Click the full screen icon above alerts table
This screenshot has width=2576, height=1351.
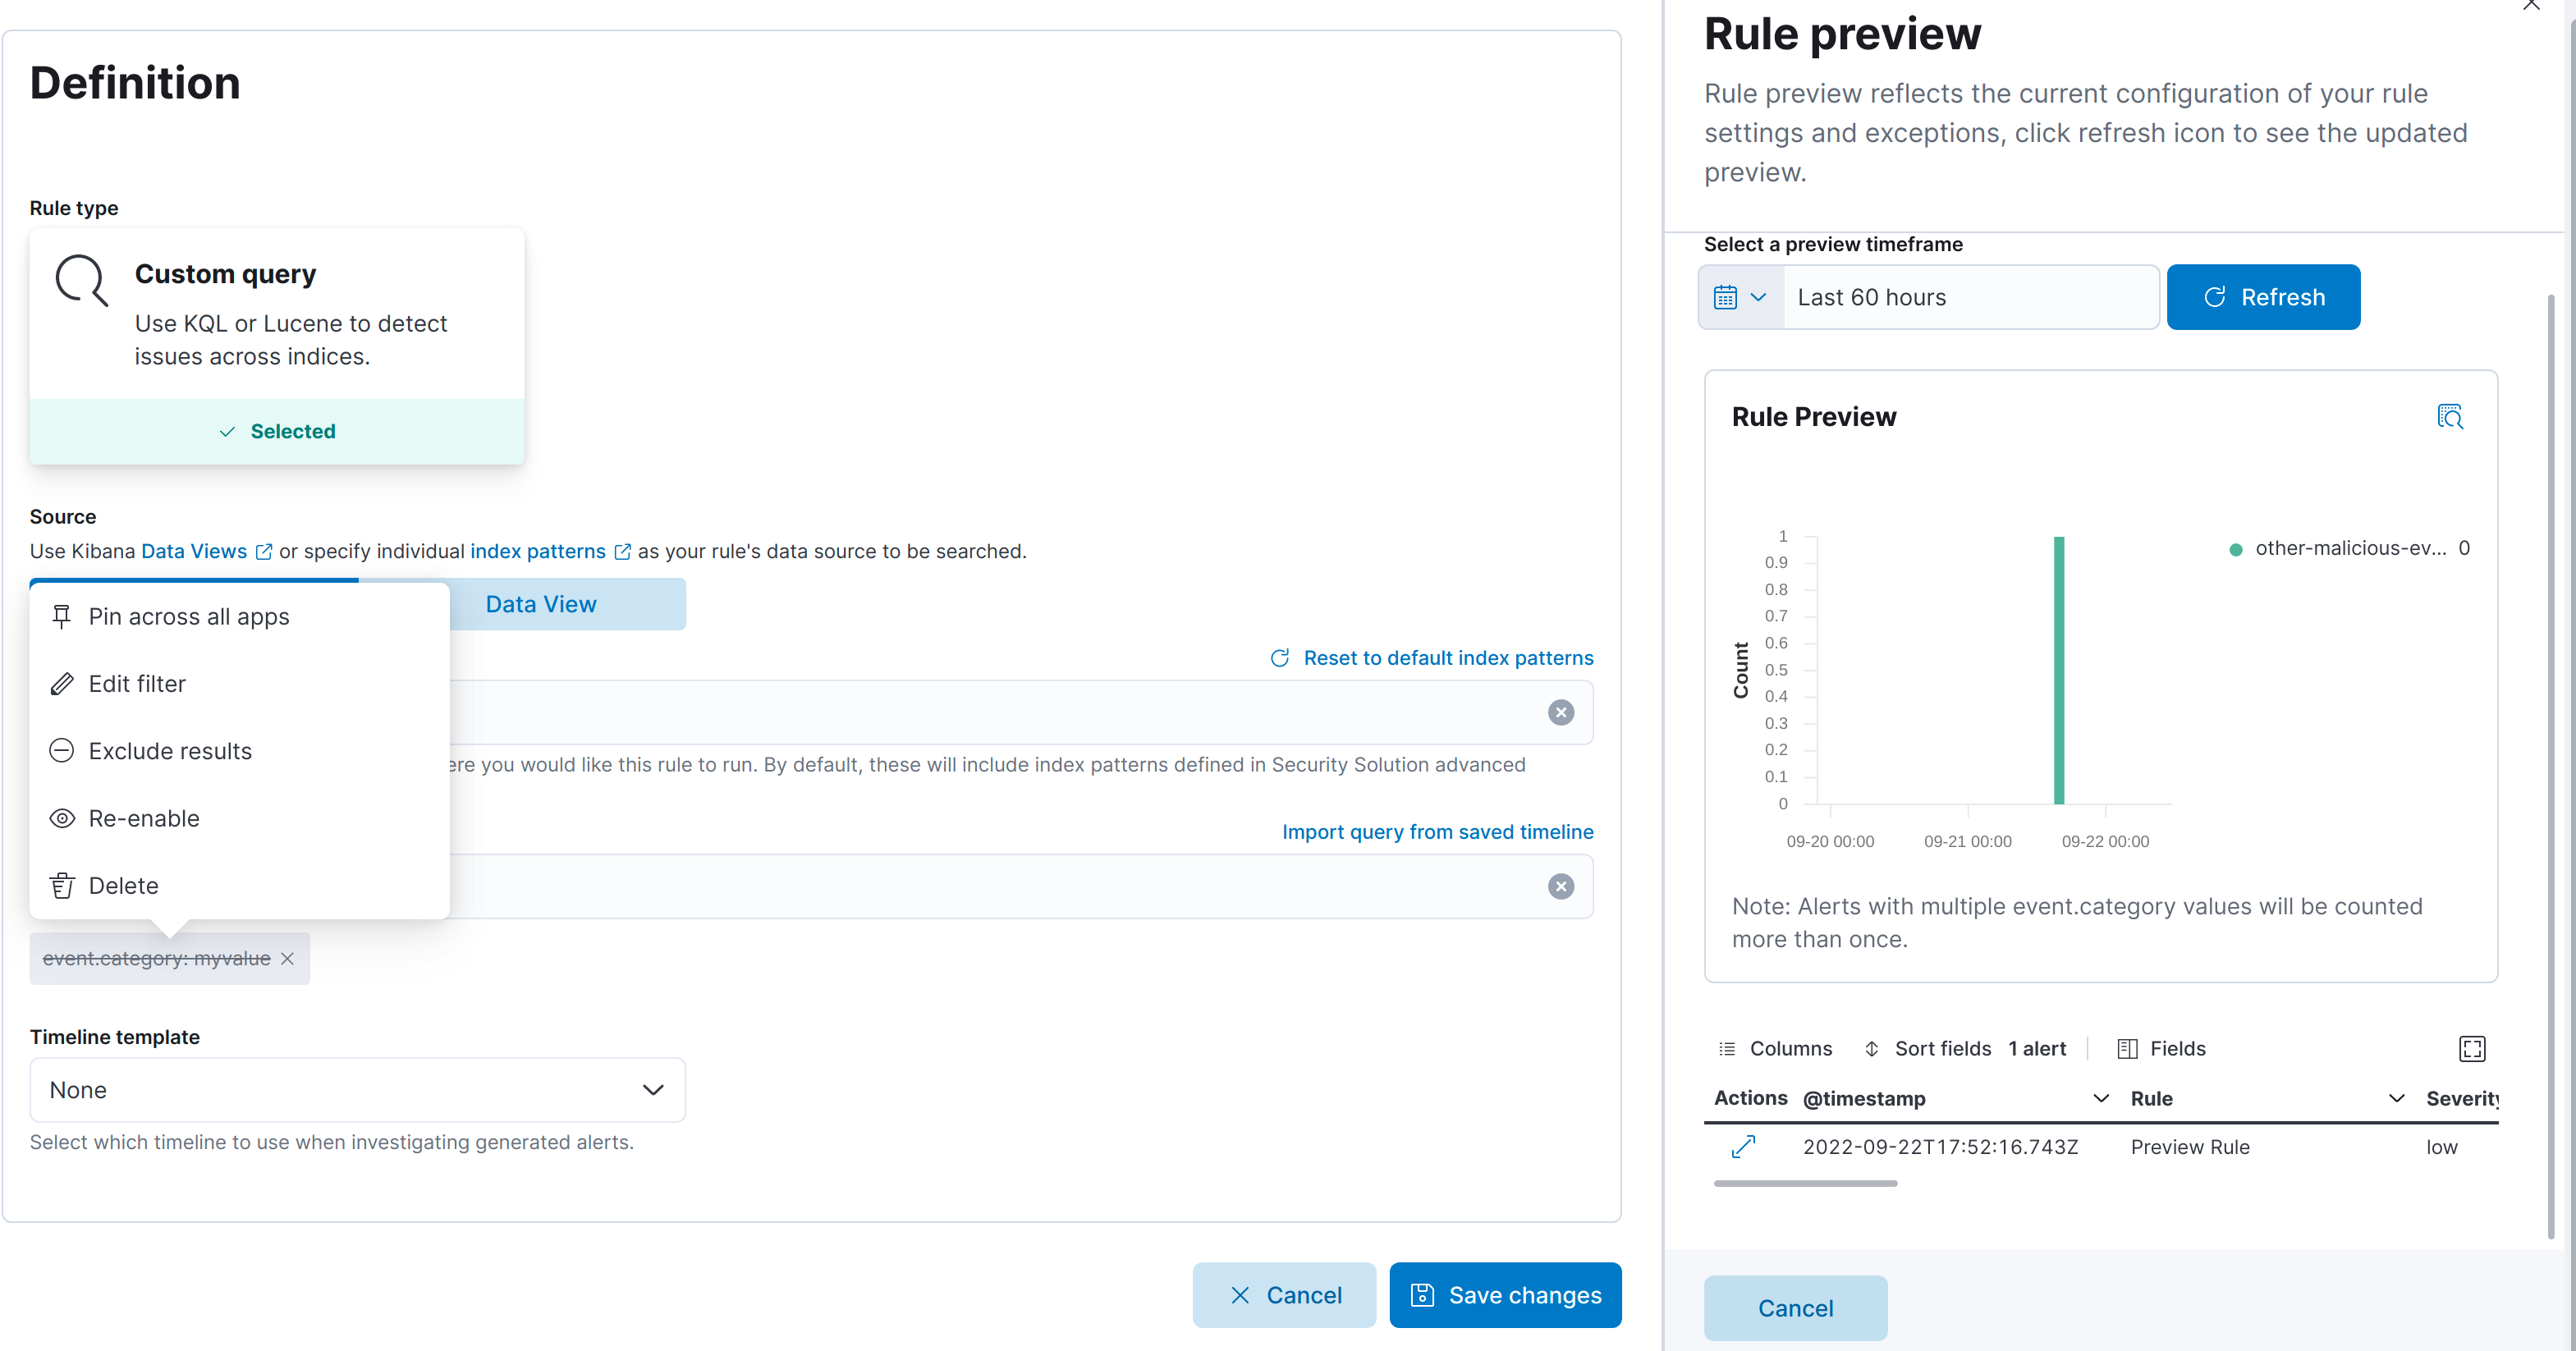click(2472, 1048)
